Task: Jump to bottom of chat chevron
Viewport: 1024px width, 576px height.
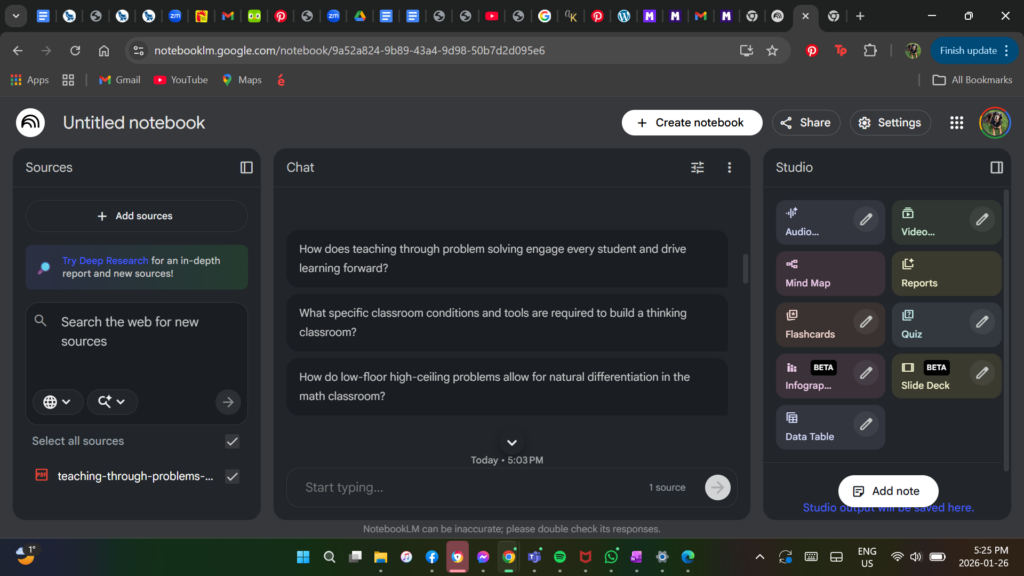Action: [x=512, y=443]
